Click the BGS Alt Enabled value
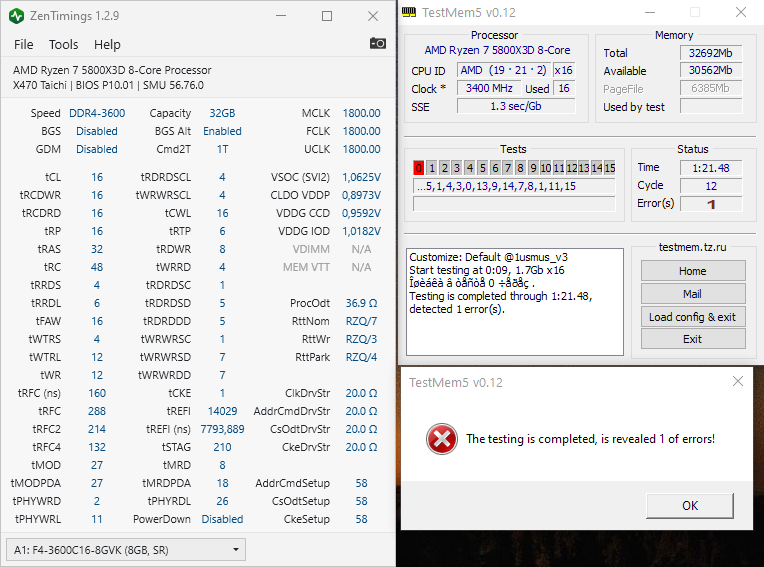The image size is (764, 567). pyautogui.click(x=222, y=131)
